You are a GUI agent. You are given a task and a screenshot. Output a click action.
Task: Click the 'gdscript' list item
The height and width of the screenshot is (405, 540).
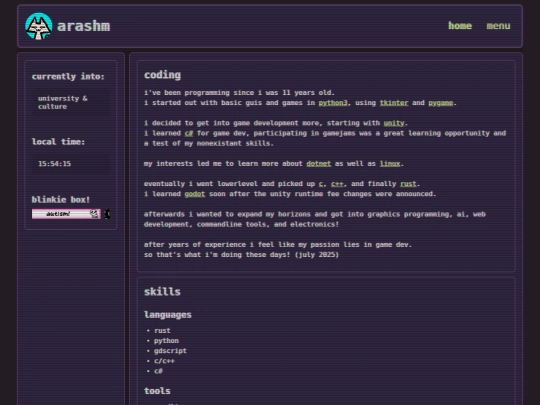pyautogui.click(x=170, y=351)
